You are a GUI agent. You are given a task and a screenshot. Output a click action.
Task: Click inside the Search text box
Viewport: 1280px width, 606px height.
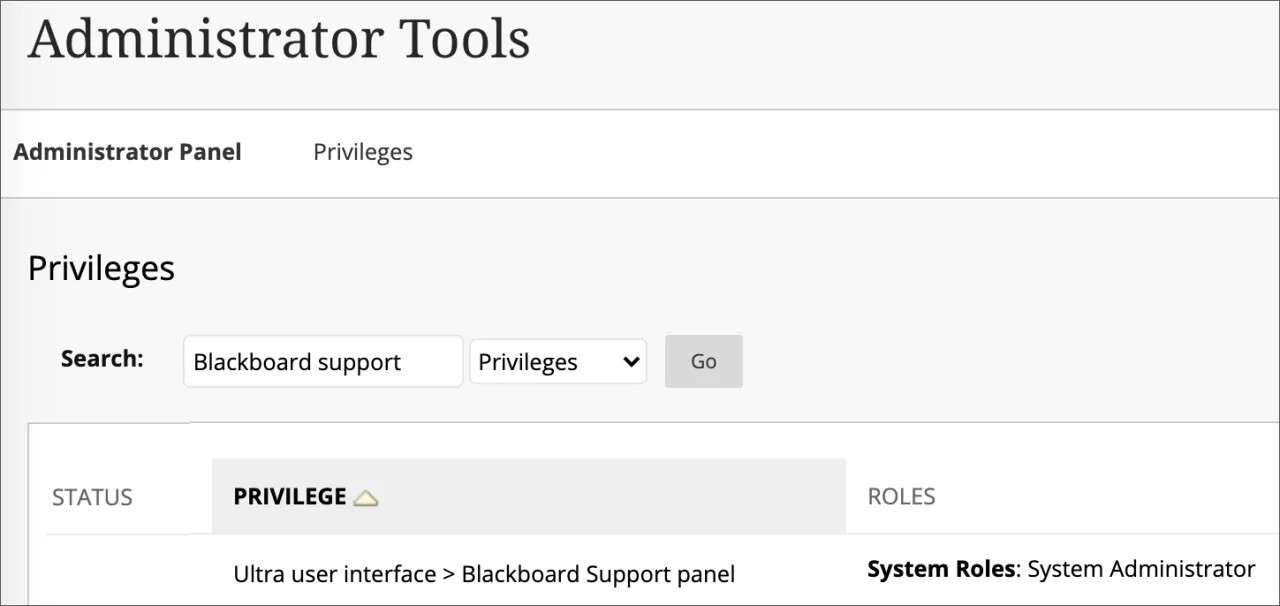pyautogui.click(x=322, y=361)
